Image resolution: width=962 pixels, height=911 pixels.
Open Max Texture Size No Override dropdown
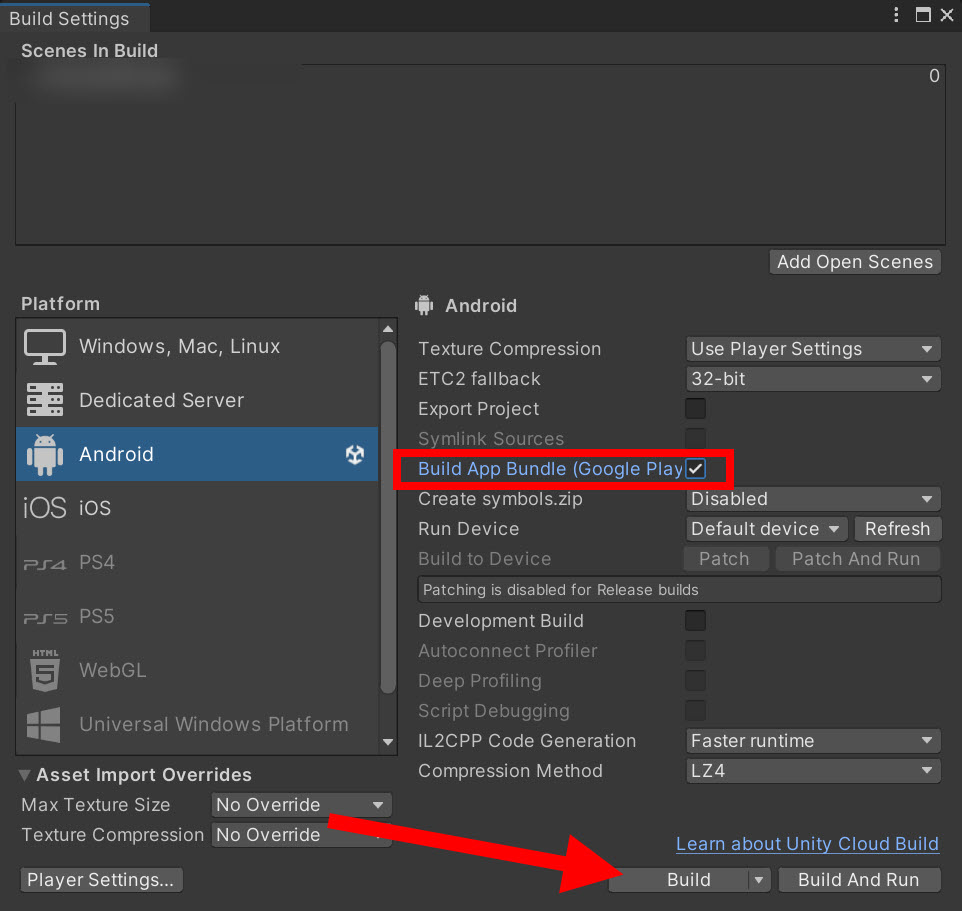tap(301, 805)
